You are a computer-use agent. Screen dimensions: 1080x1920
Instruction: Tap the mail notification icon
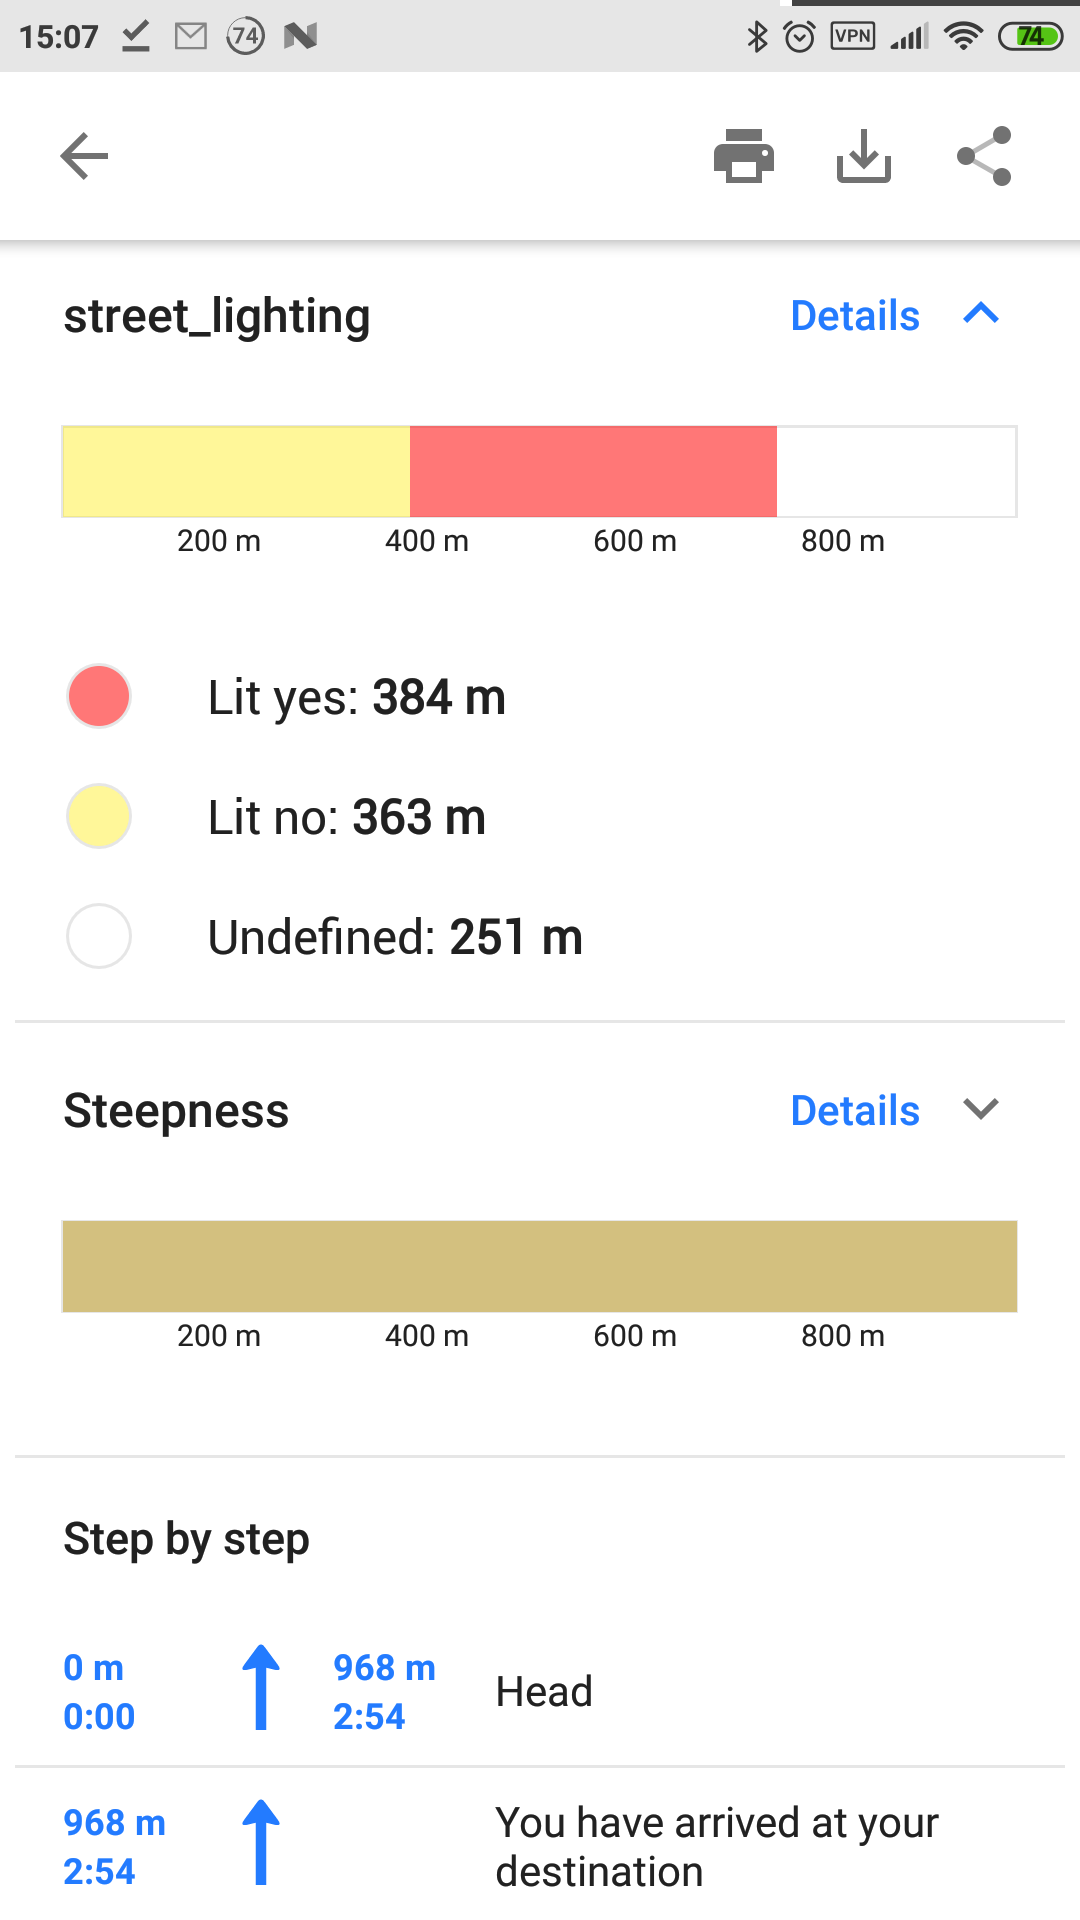[x=190, y=37]
